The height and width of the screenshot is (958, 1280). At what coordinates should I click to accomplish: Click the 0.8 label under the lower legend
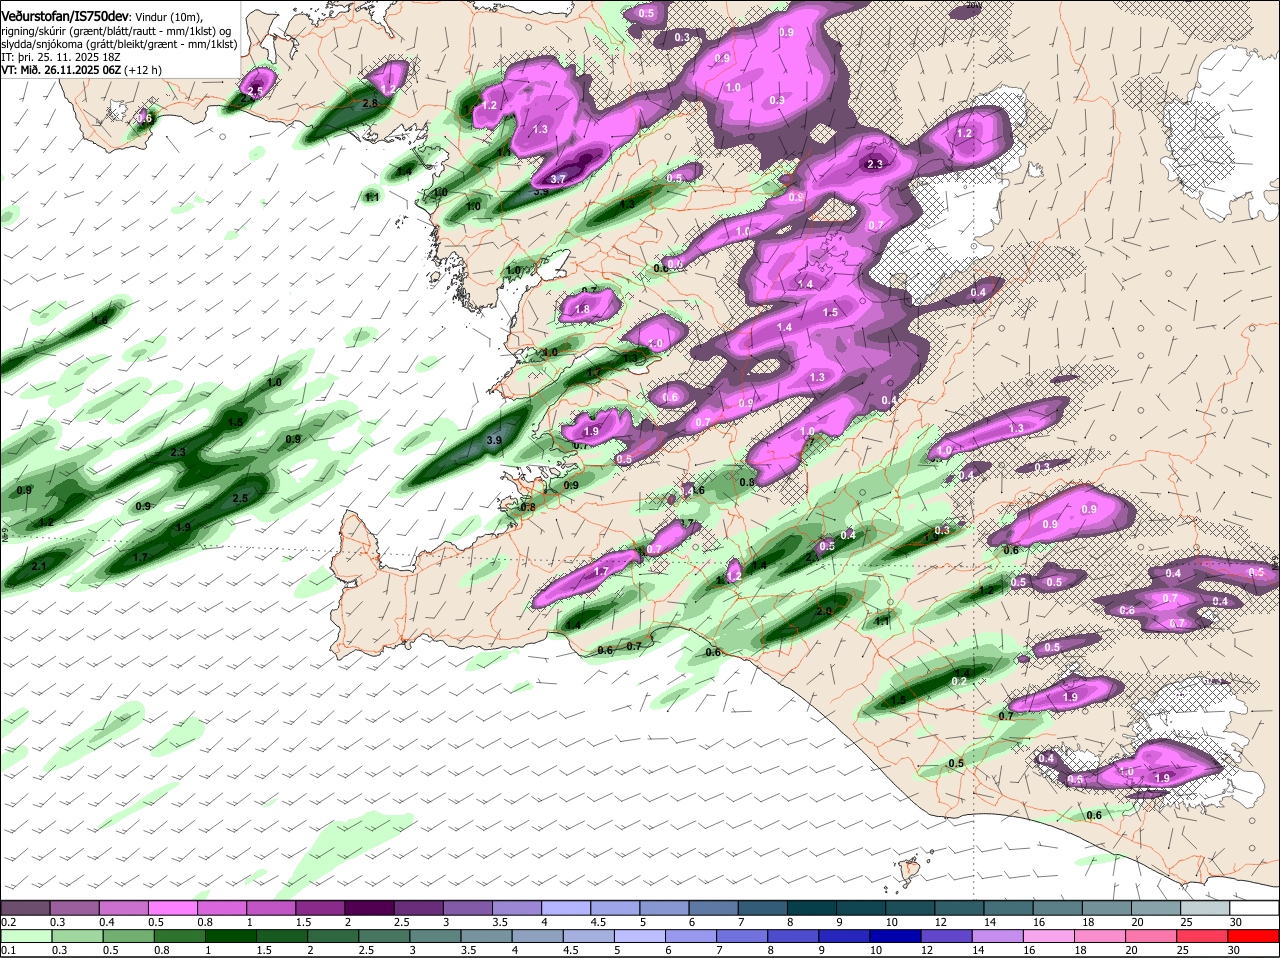tap(161, 951)
